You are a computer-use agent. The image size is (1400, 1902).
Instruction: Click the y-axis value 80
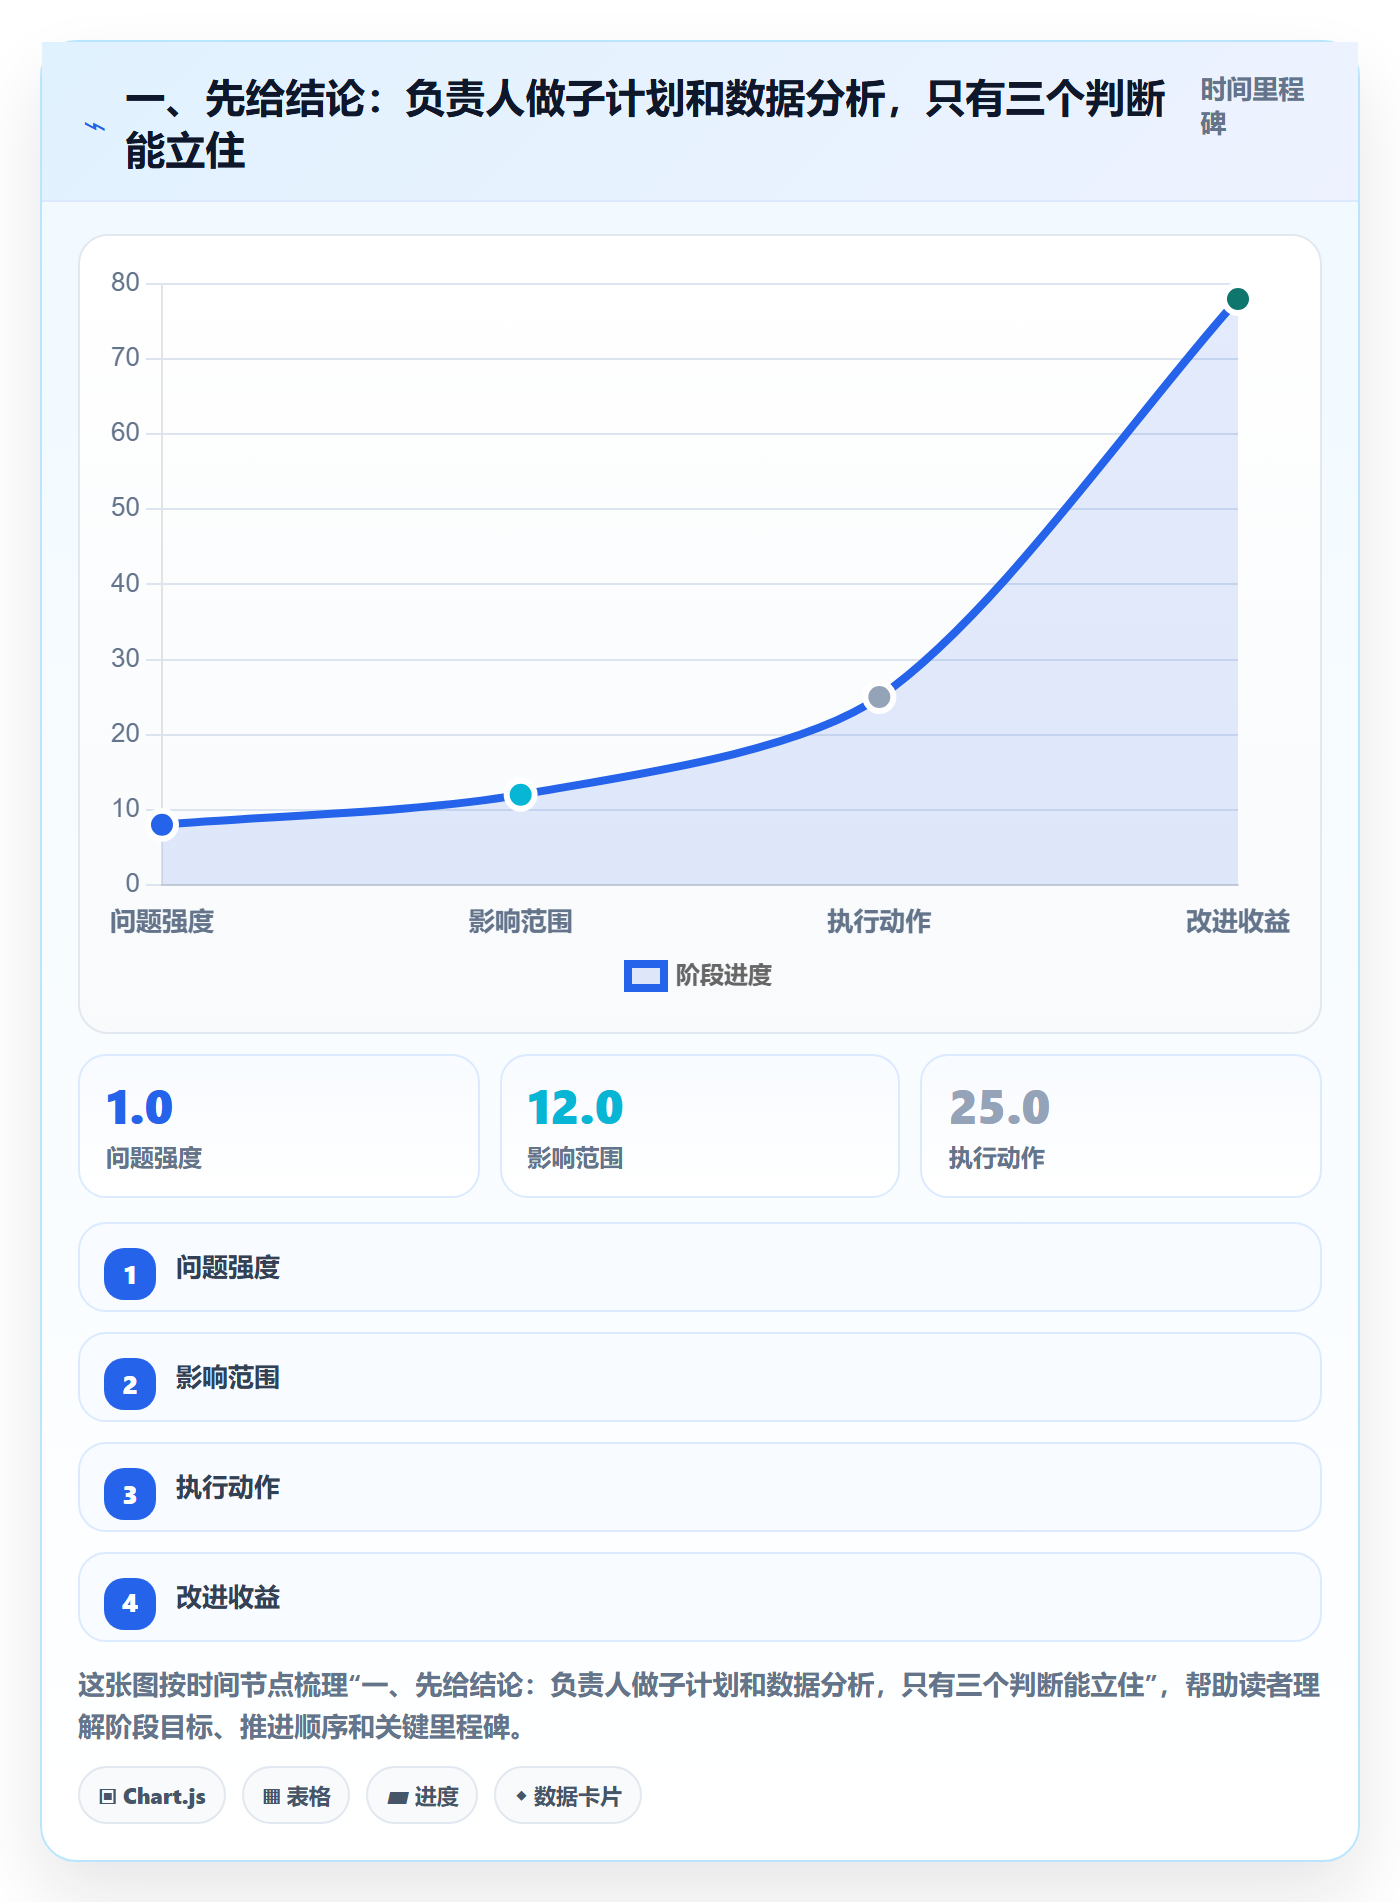tap(125, 282)
